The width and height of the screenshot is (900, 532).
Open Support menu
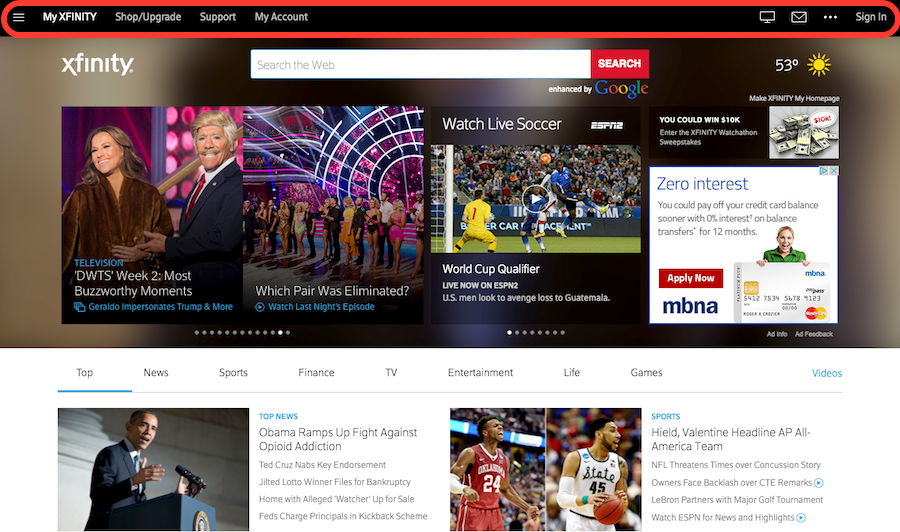pyautogui.click(x=218, y=17)
